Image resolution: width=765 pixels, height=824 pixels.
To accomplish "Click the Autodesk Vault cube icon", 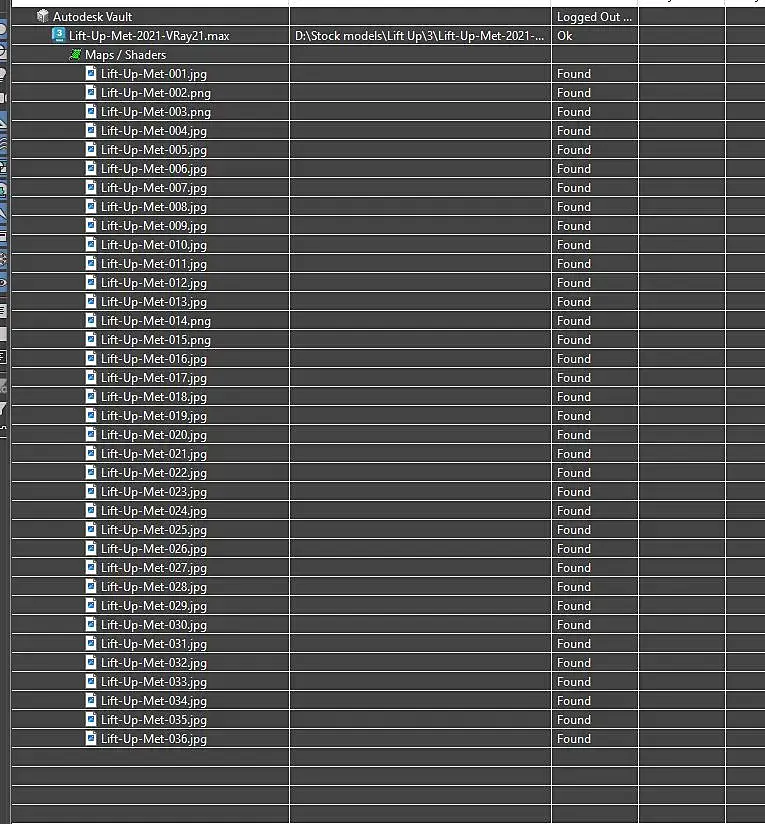I will point(43,16).
